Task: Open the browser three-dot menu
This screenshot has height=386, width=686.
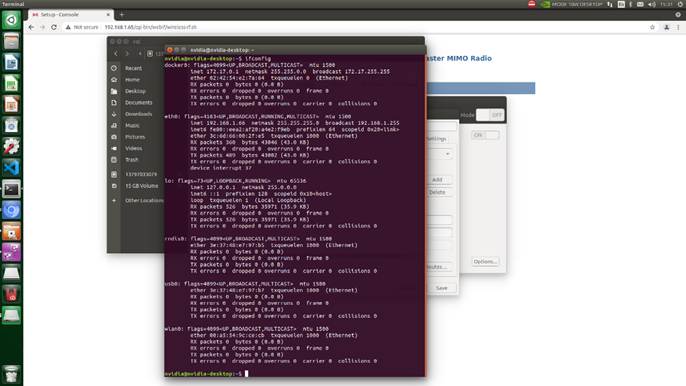Action: 678,27
